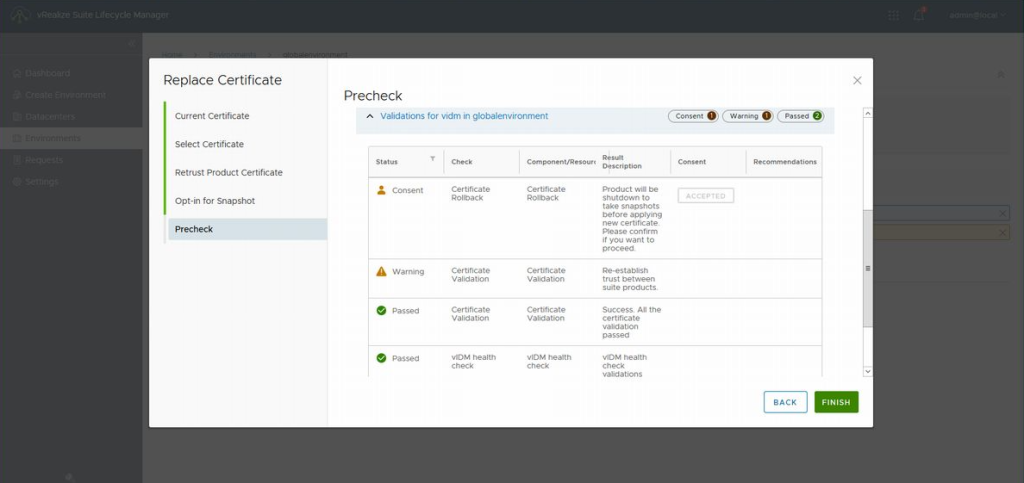Open the notifications bell icon

click(919, 15)
